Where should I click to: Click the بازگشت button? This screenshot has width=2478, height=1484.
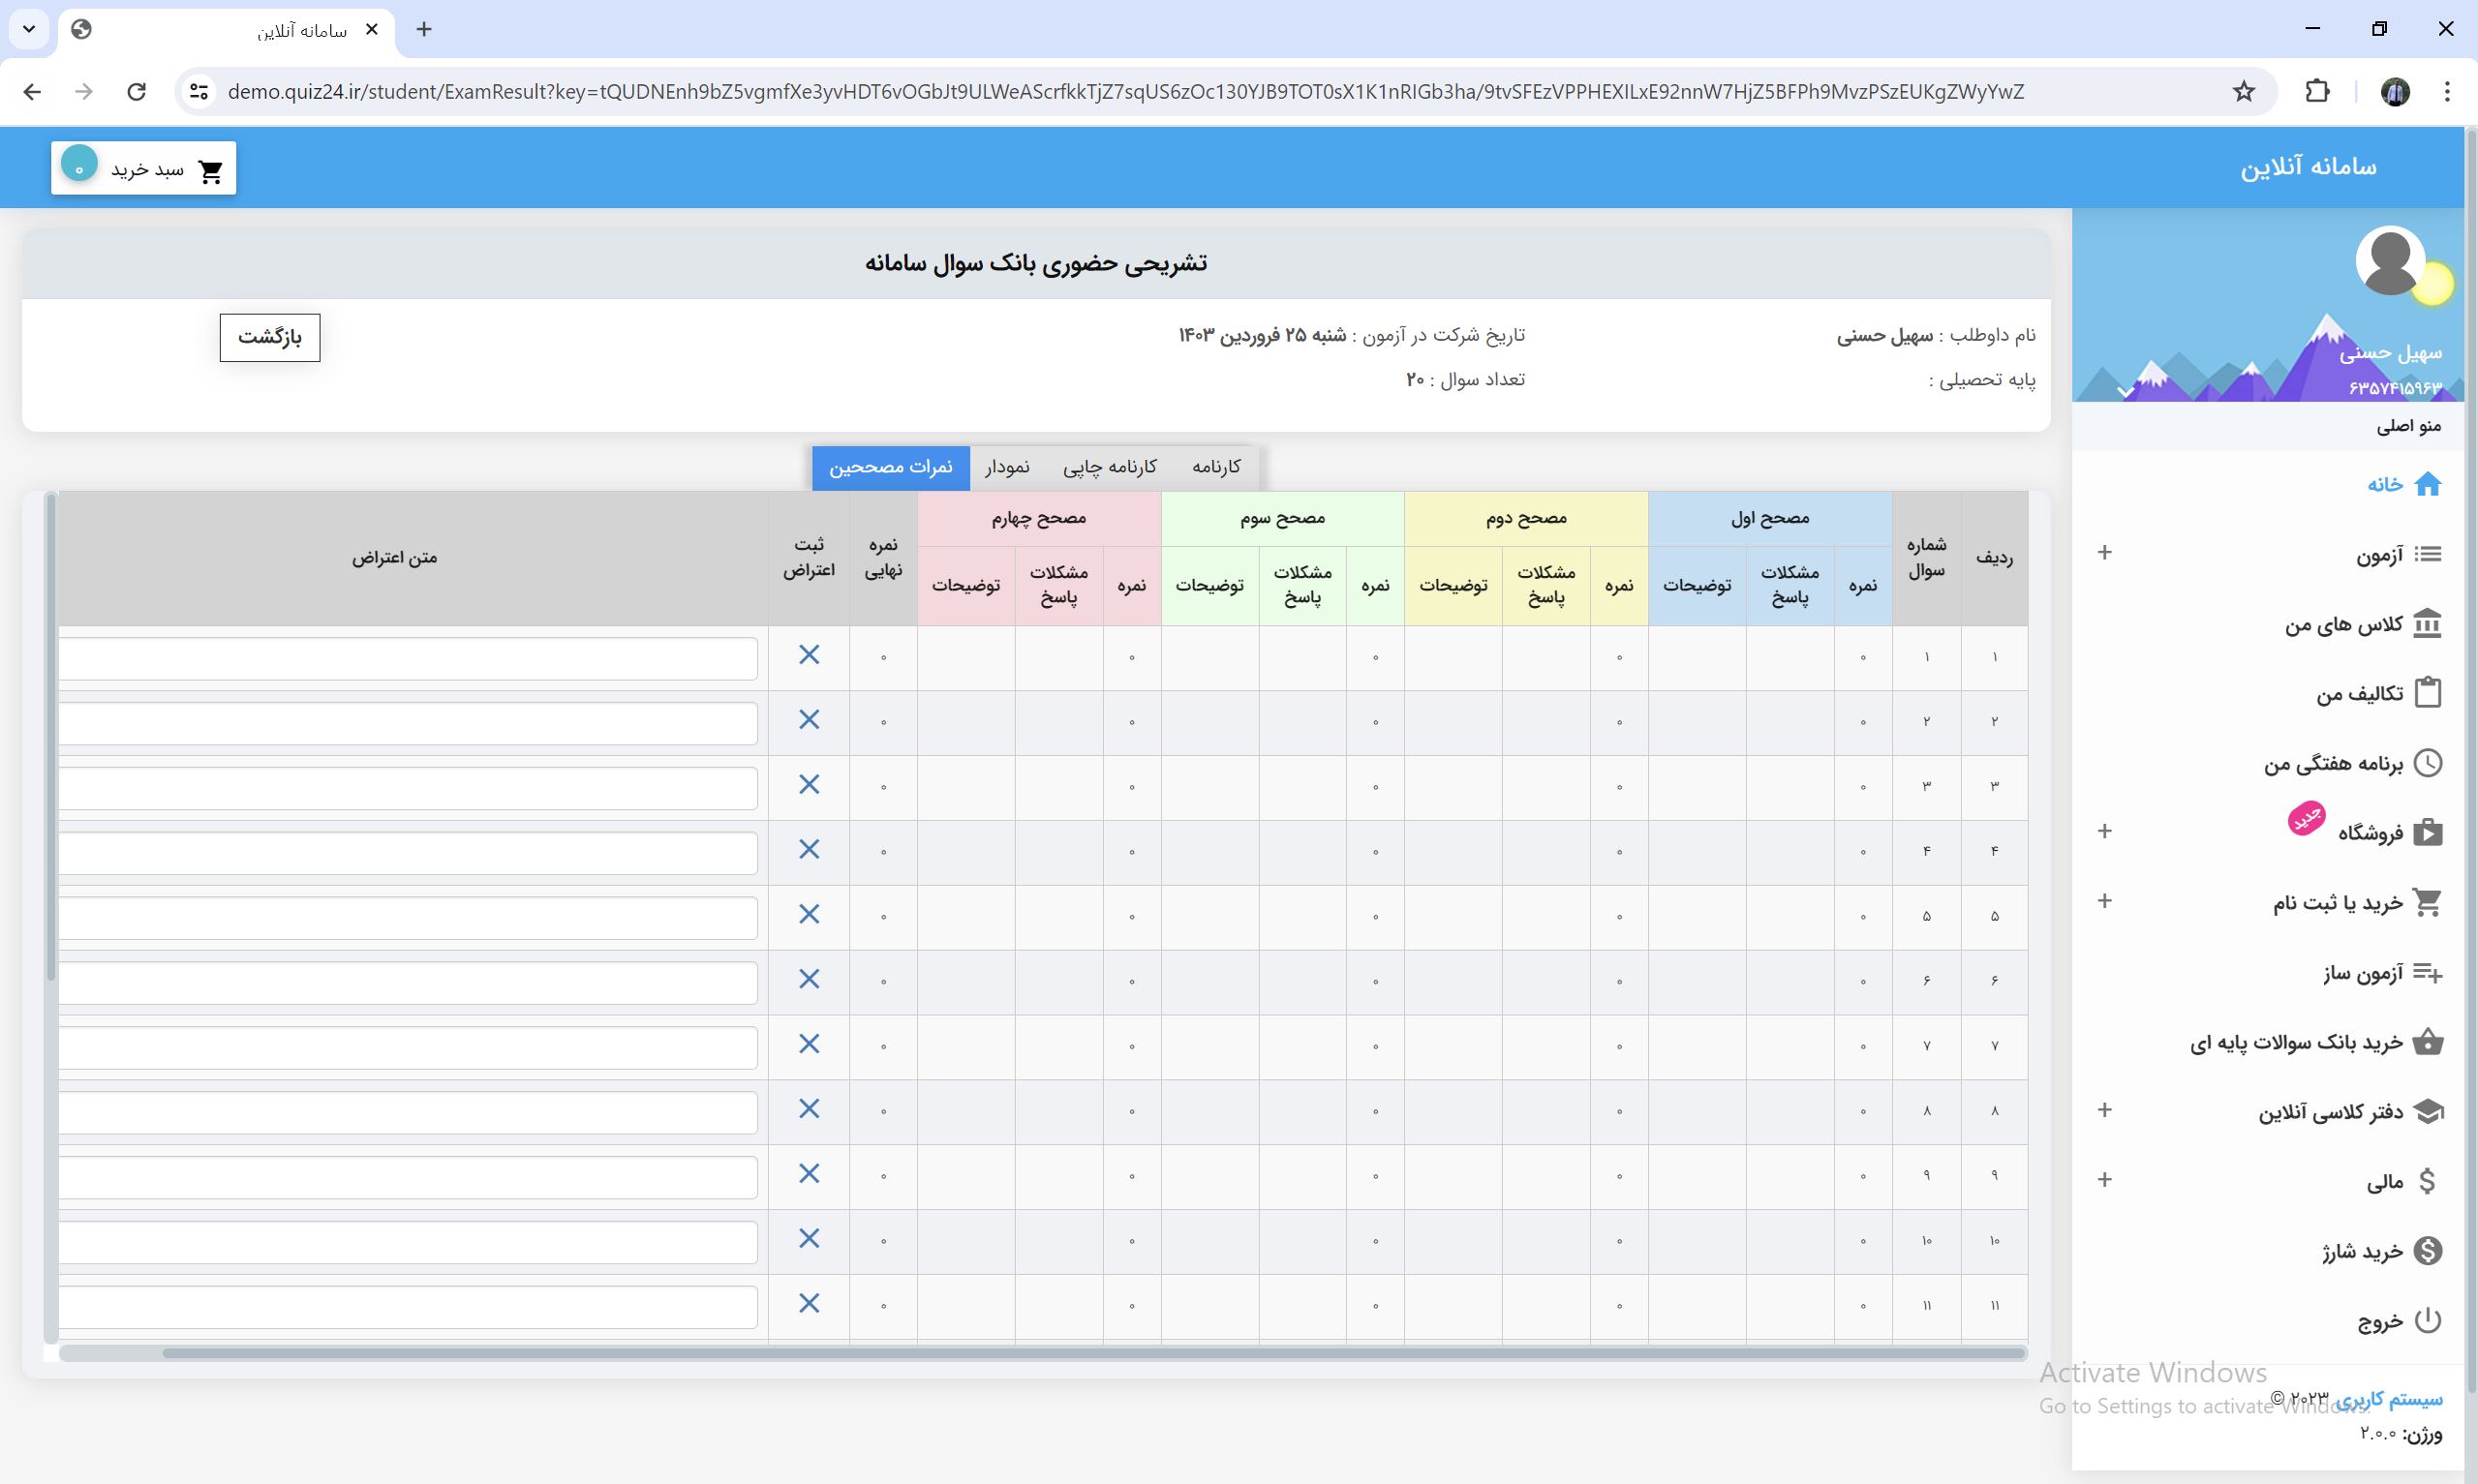(x=270, y=337)
